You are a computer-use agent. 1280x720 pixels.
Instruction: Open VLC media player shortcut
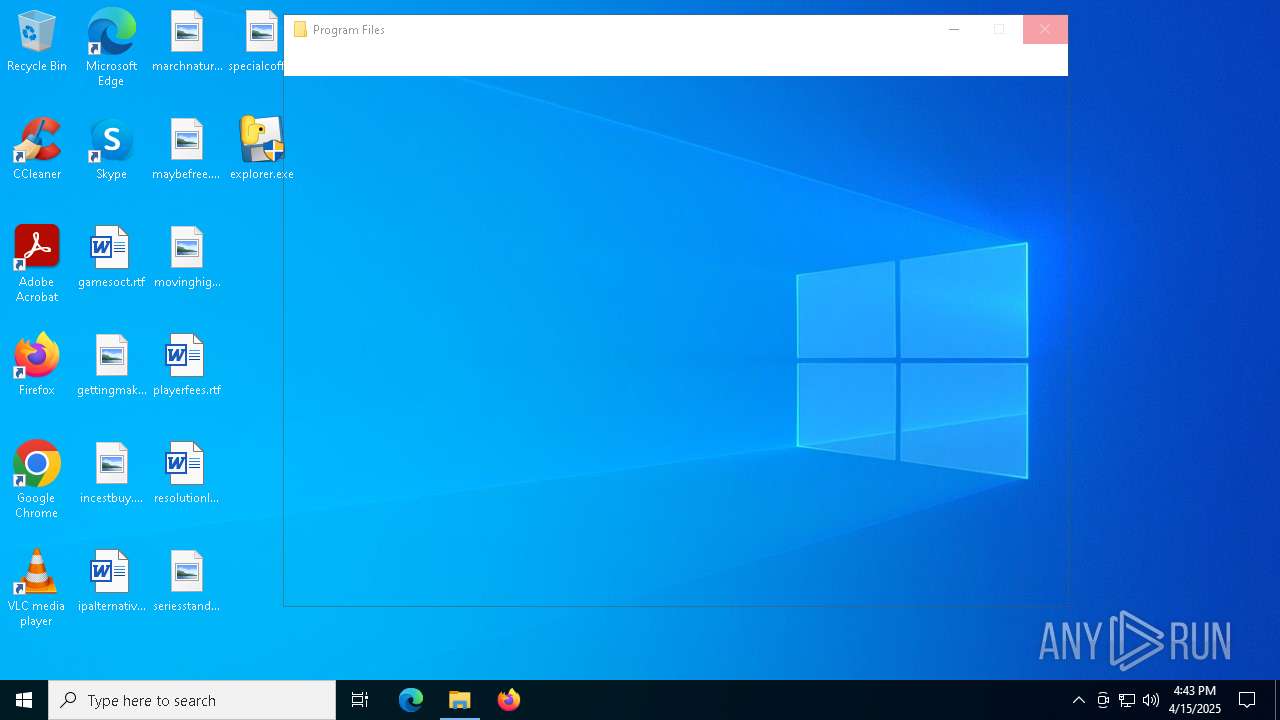click(37, 587)
